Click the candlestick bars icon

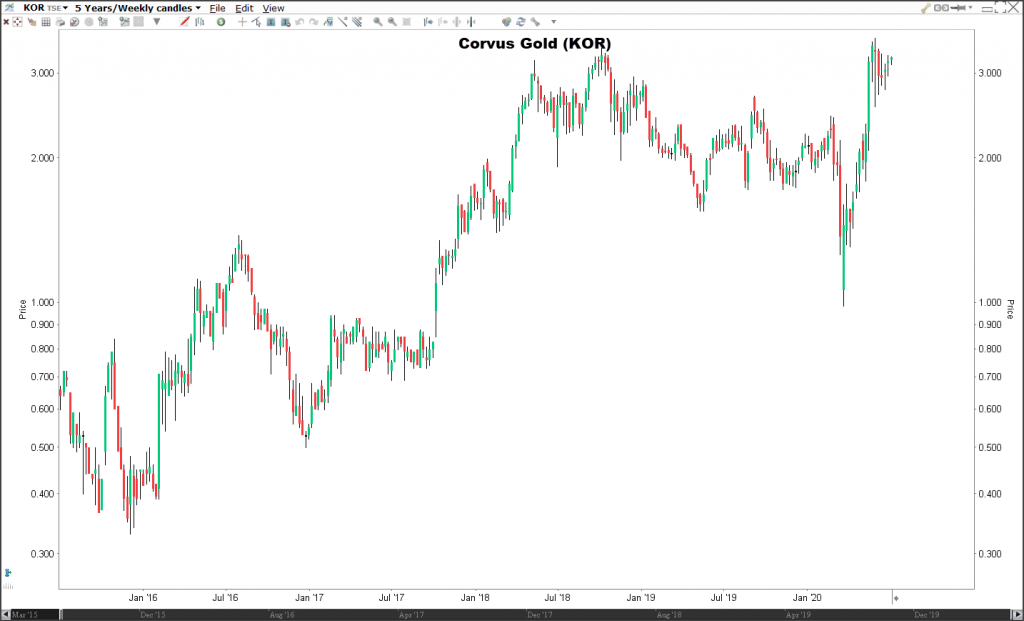pyautogui.click(x=199, y=22)
